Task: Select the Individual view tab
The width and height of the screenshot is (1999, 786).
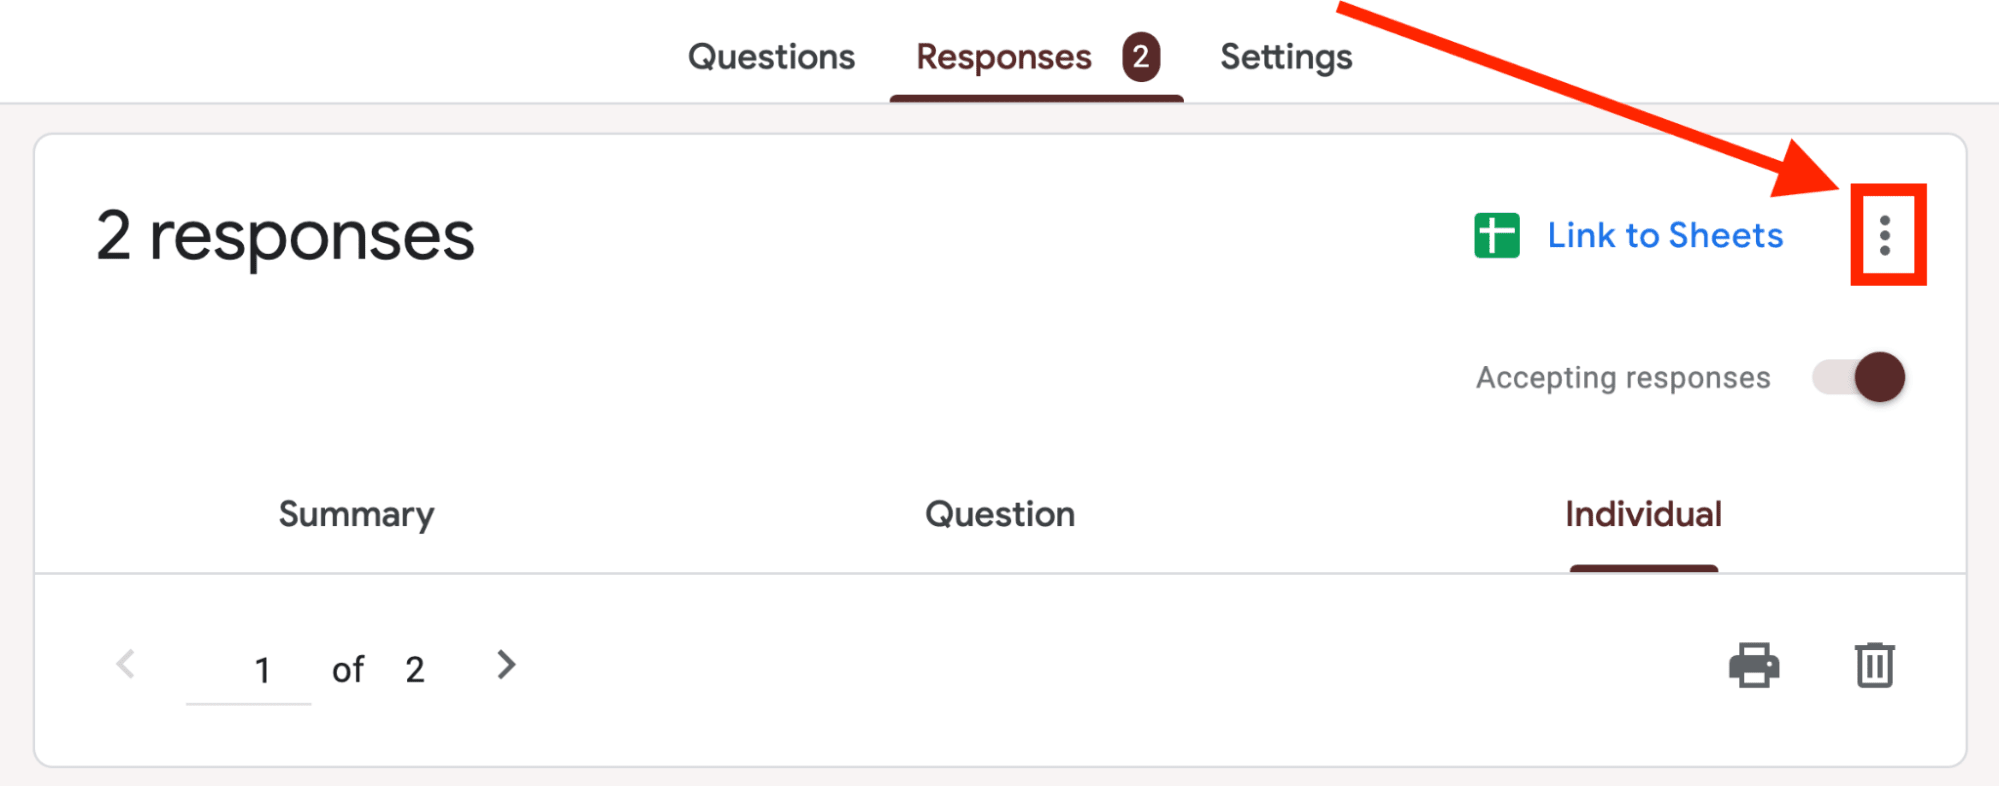Action: coord(1643,514)
